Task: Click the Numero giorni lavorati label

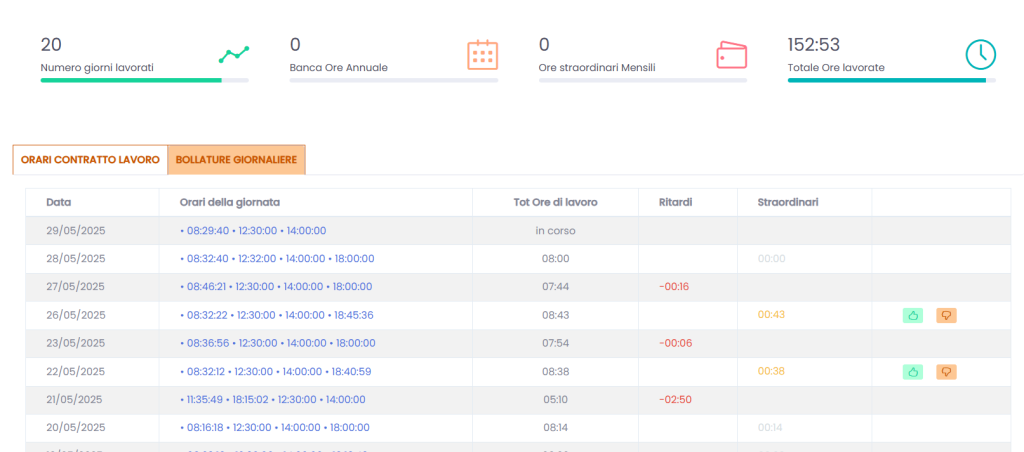Action: click(x=97, y=67)
